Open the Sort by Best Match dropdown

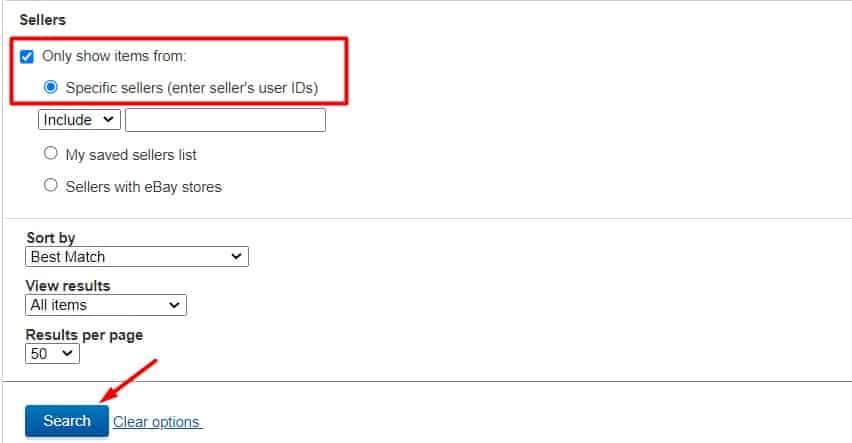coord(137,257)
